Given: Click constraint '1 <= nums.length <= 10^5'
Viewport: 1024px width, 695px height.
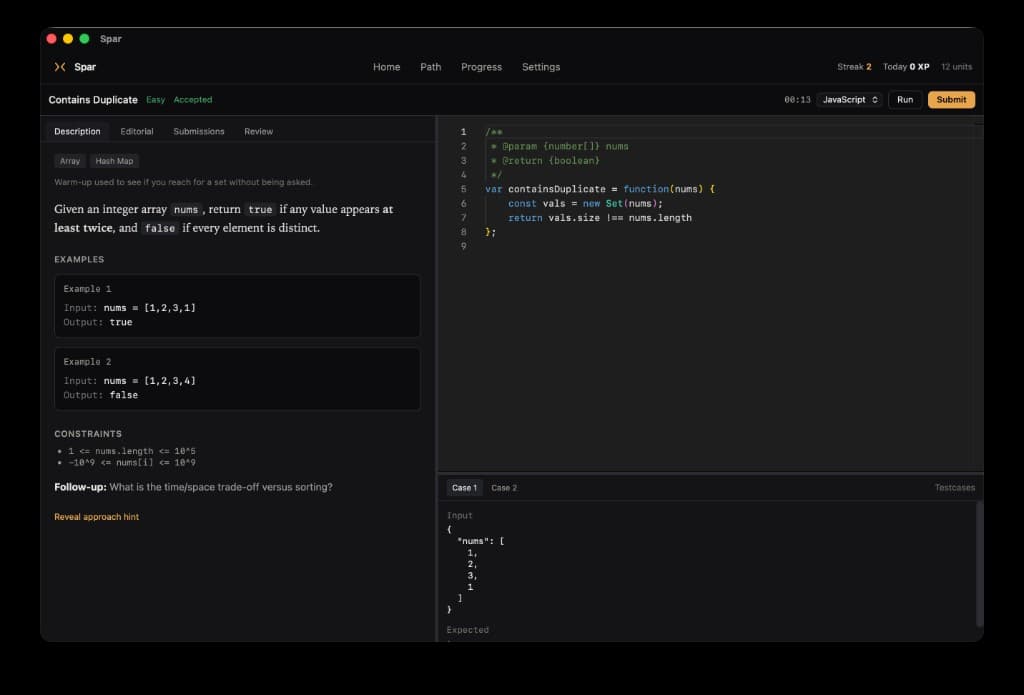Looking at the screenshot, I should point(132,451).
